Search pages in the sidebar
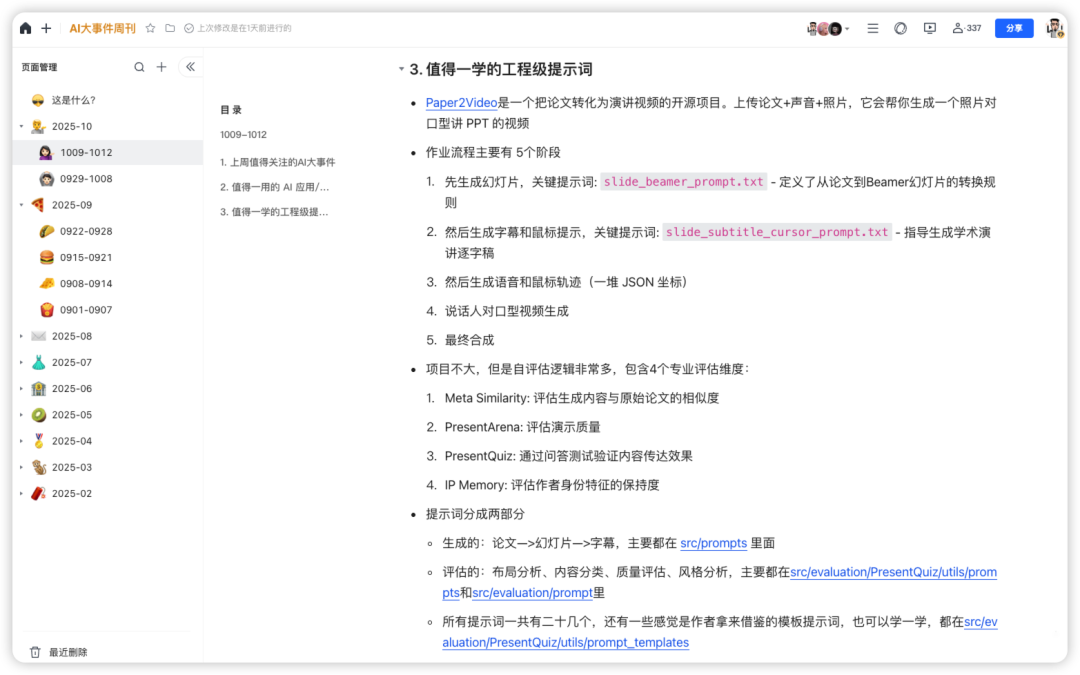Viewport: 1080px width, 675px height. click(x=139, y=67)
